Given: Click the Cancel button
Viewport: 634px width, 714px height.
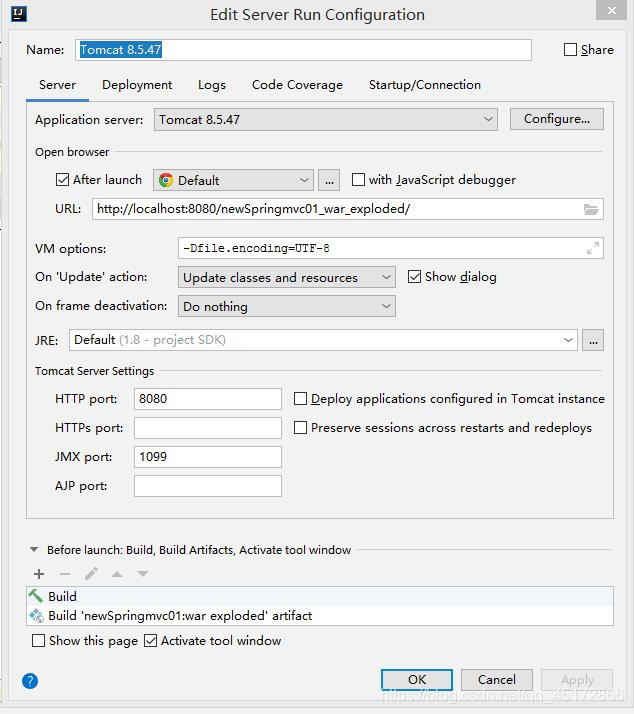Looking at the screenshot, I should [497, 680].
